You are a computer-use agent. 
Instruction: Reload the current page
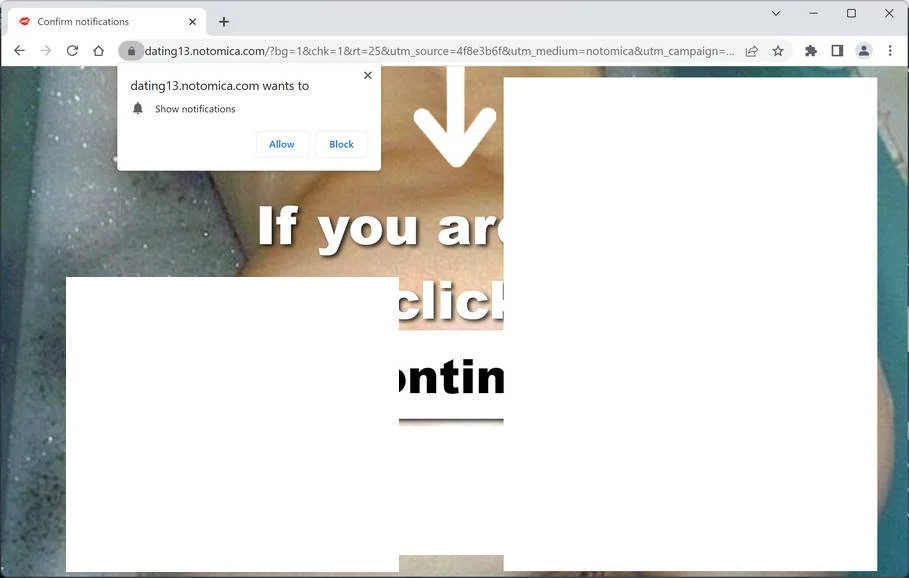coord(72,51)
